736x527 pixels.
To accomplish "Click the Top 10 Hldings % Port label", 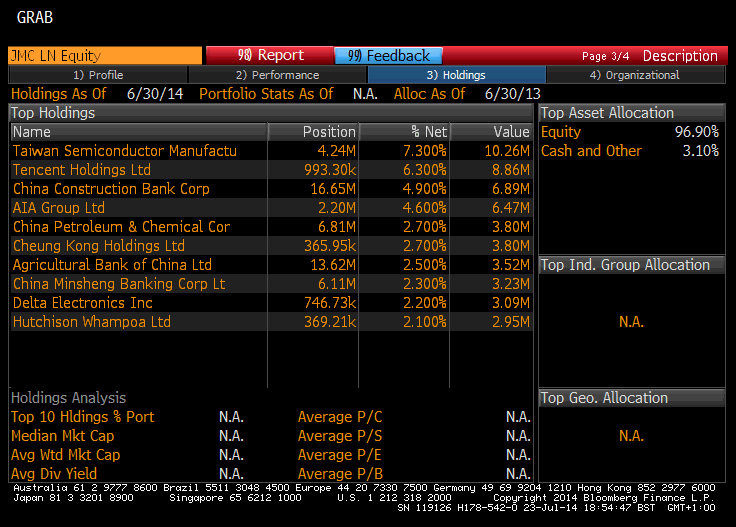I will click(83, 417).
